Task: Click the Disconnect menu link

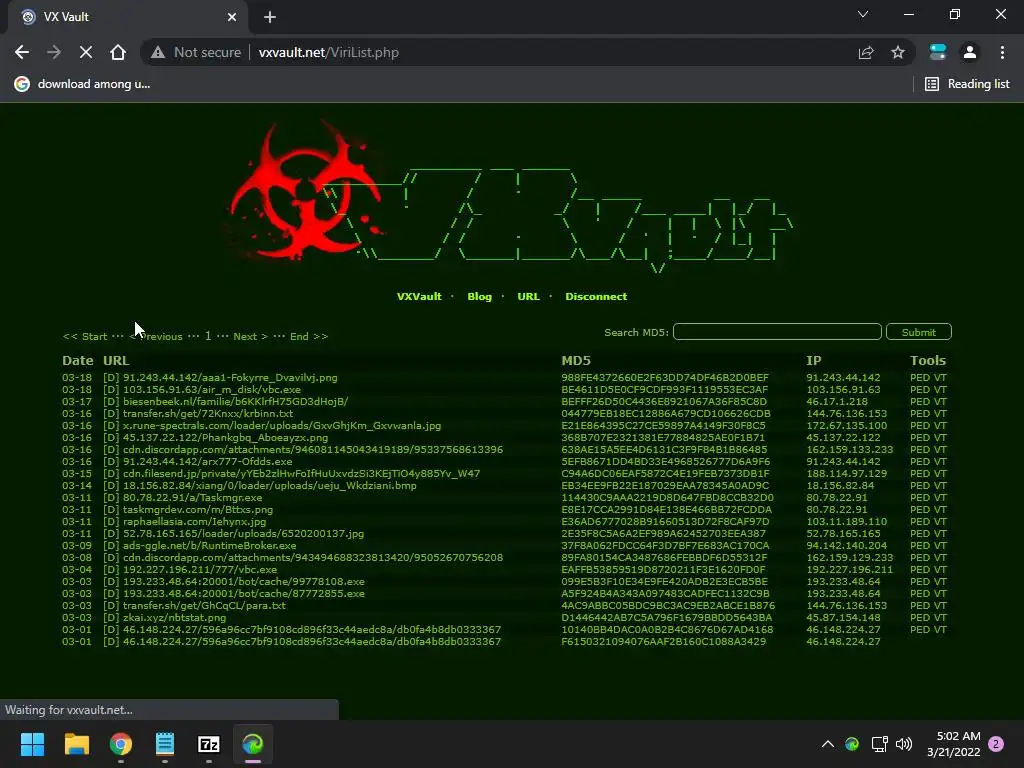Action: (x=596, y=296)
